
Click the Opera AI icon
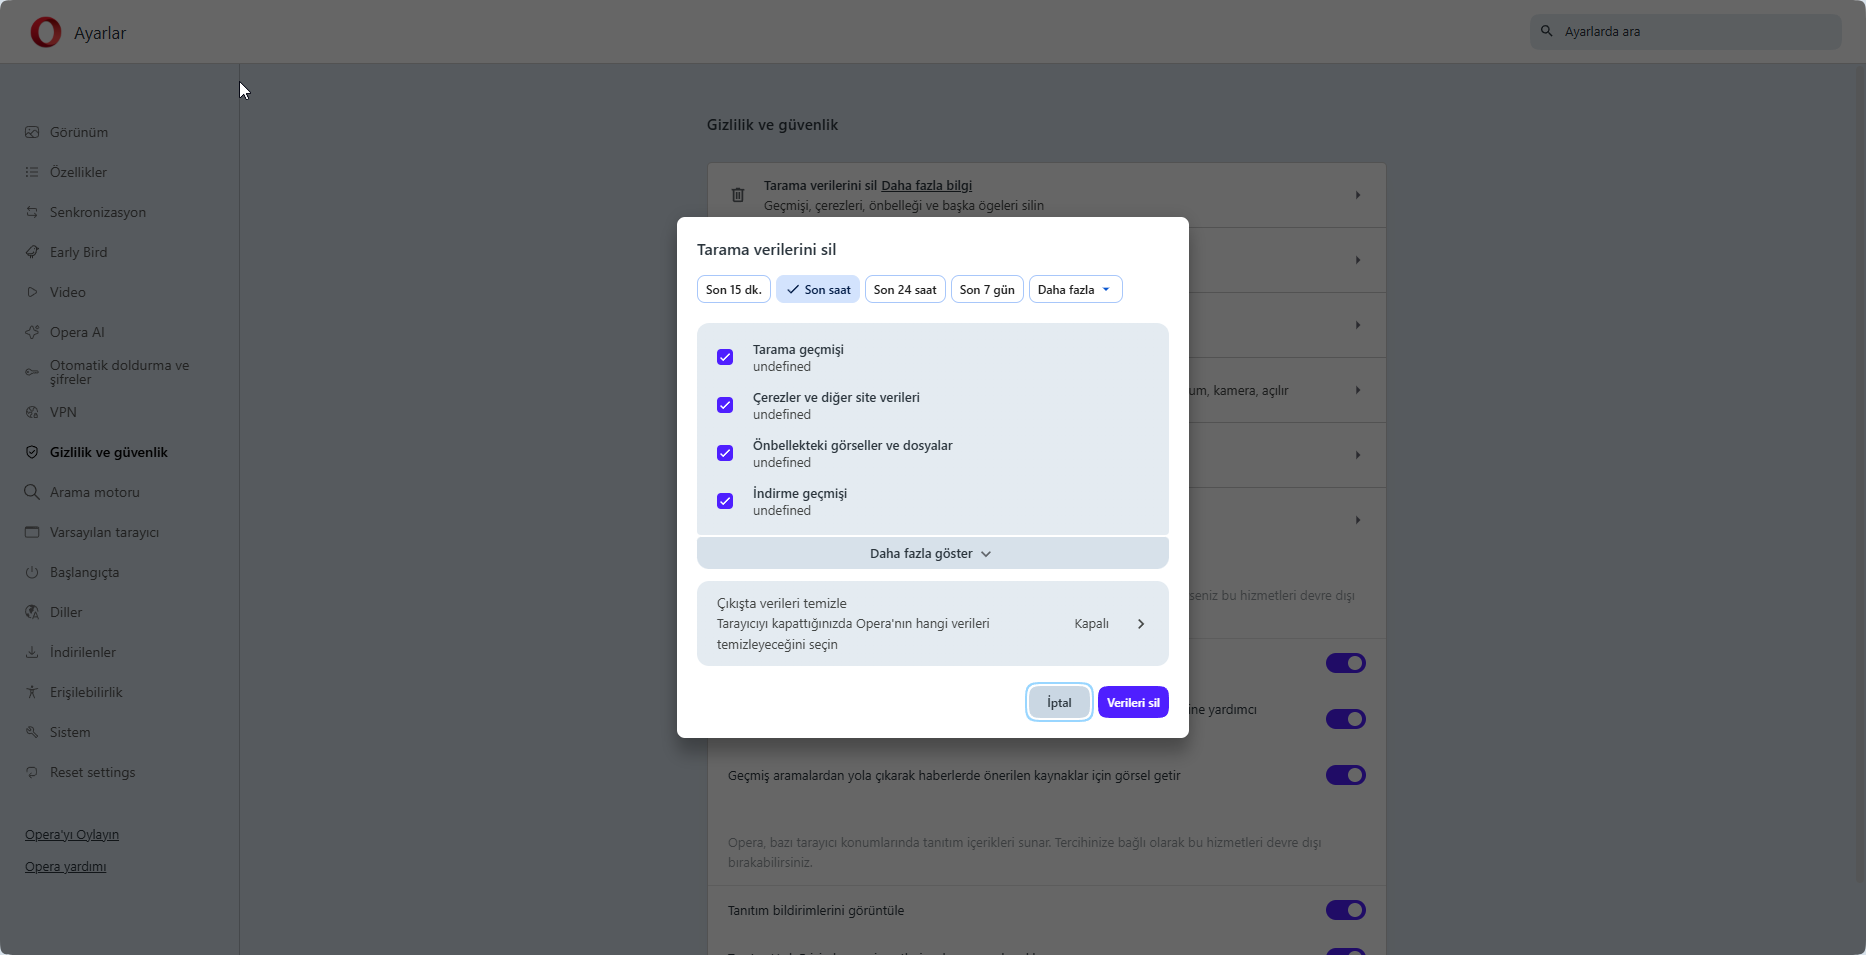tap(32, 332)
